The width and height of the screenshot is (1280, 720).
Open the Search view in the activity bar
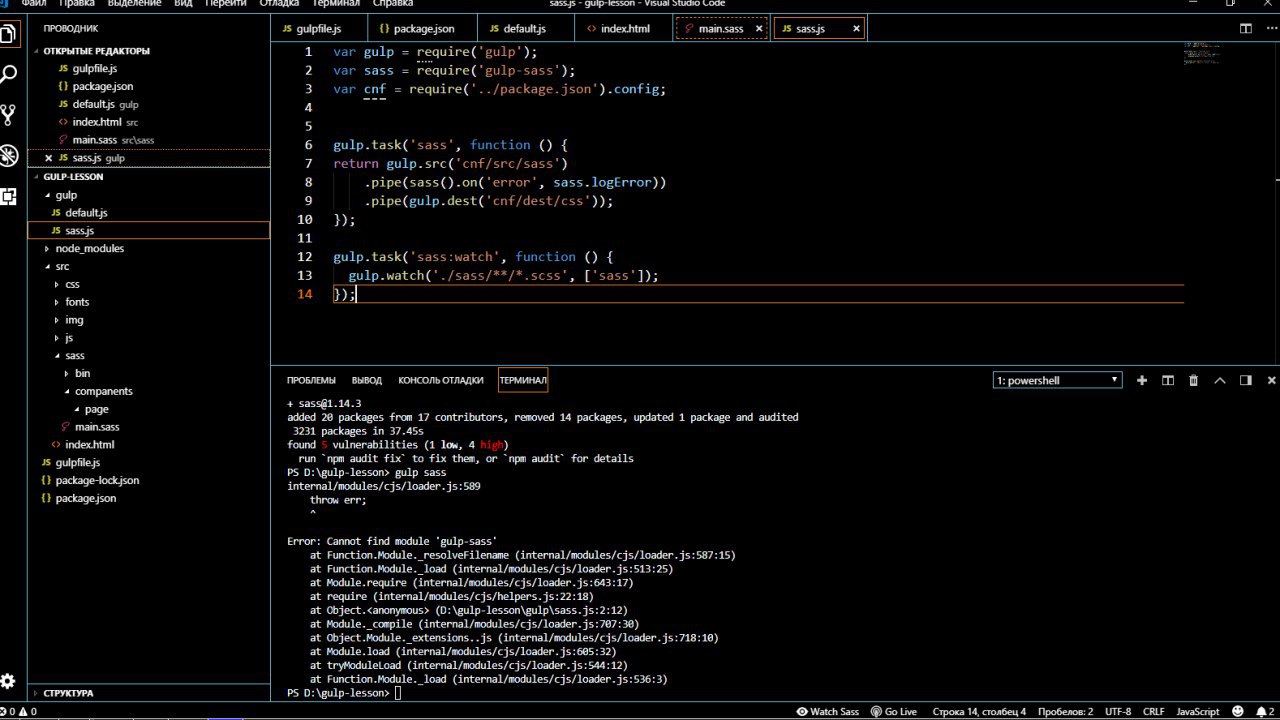coord(8,74)
